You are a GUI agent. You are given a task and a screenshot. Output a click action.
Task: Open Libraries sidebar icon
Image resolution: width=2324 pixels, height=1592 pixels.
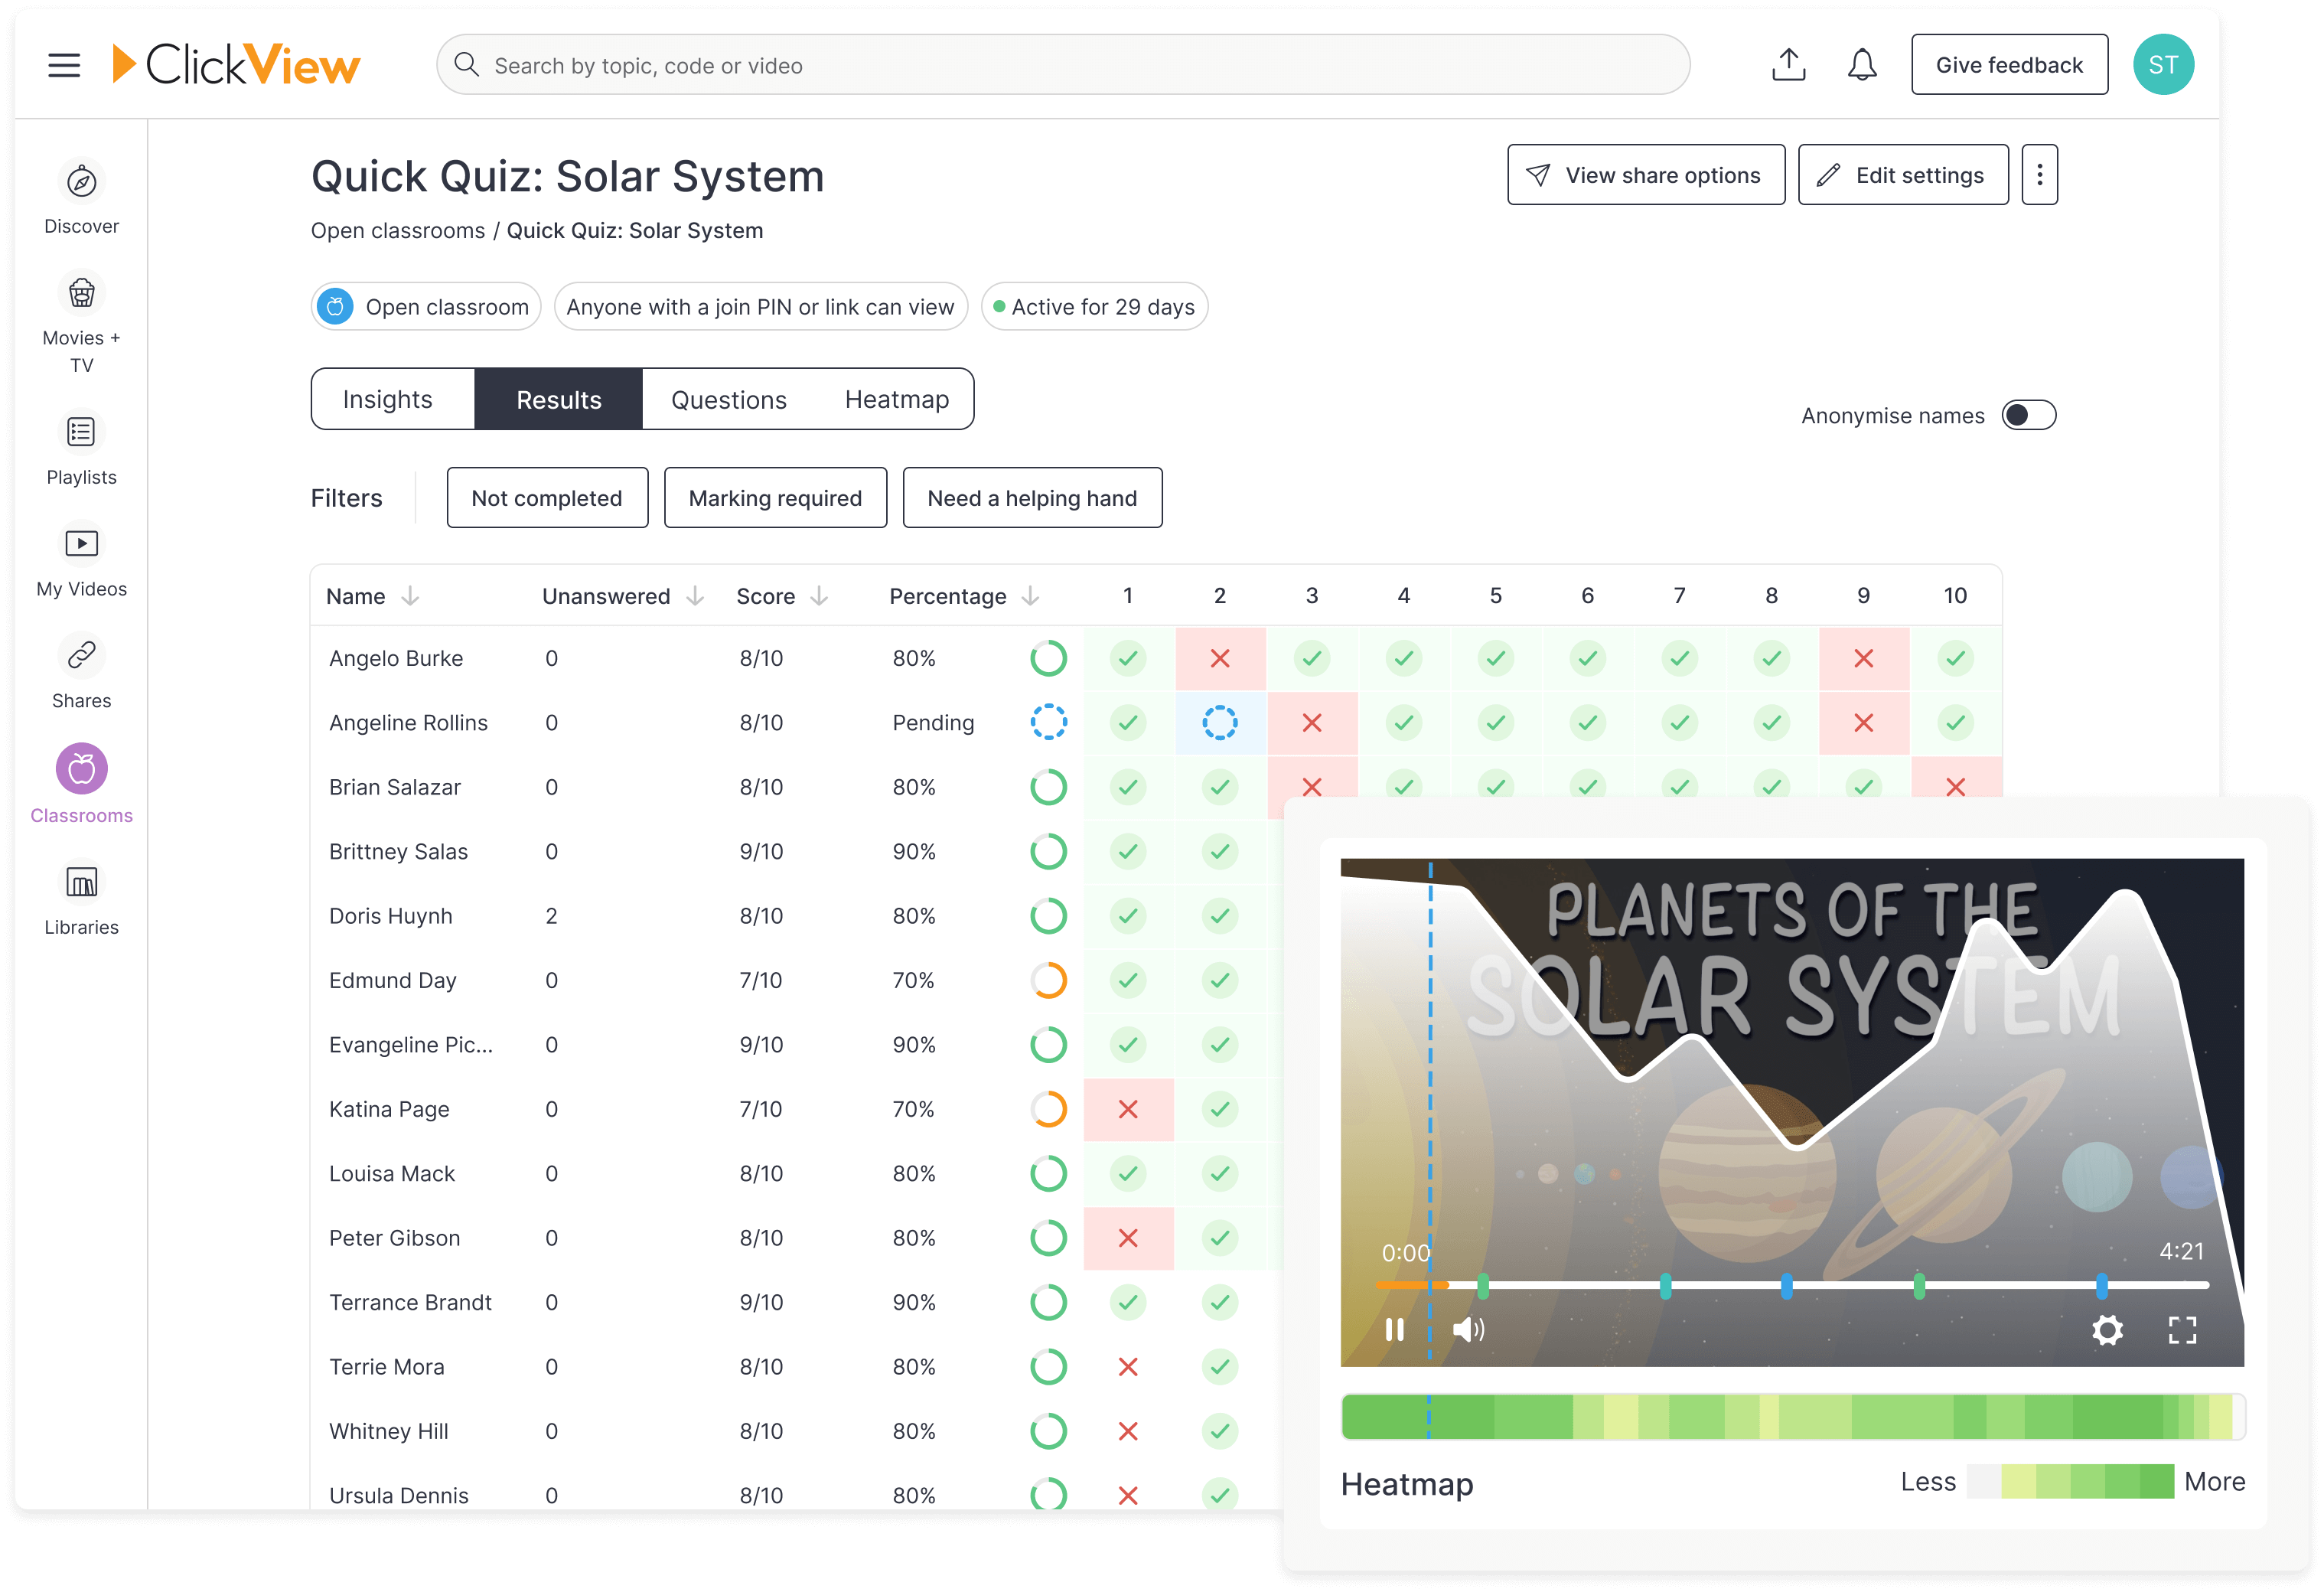pyautogui.click(x=81, y=883)
